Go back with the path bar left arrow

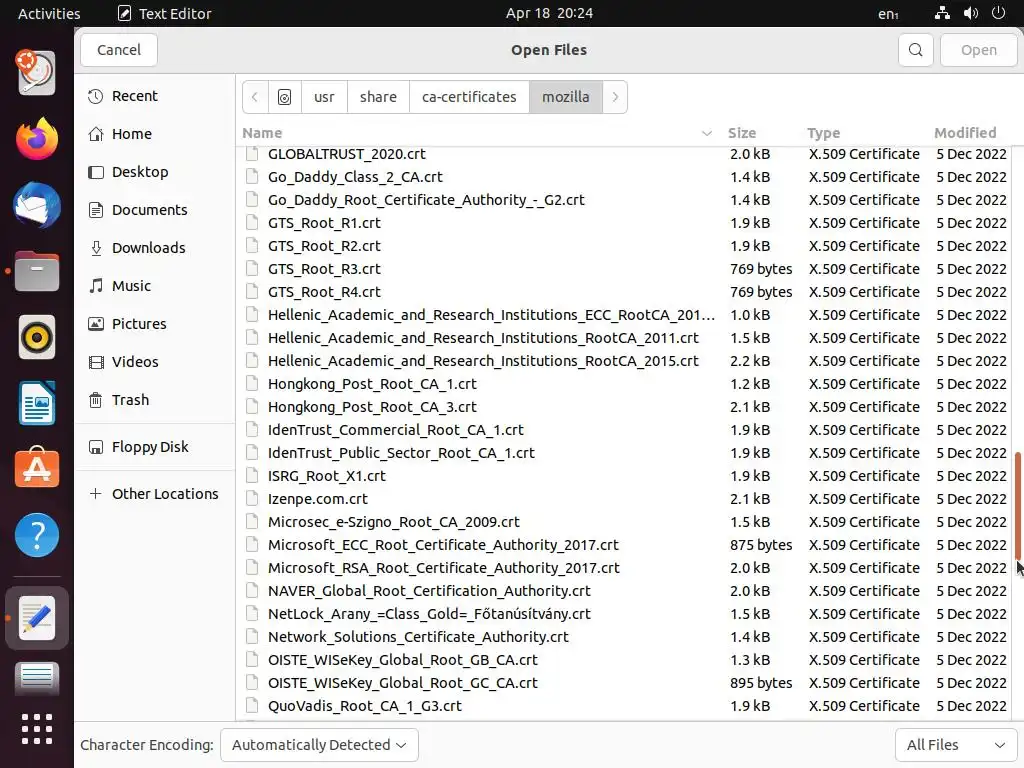tap(255, 97)
